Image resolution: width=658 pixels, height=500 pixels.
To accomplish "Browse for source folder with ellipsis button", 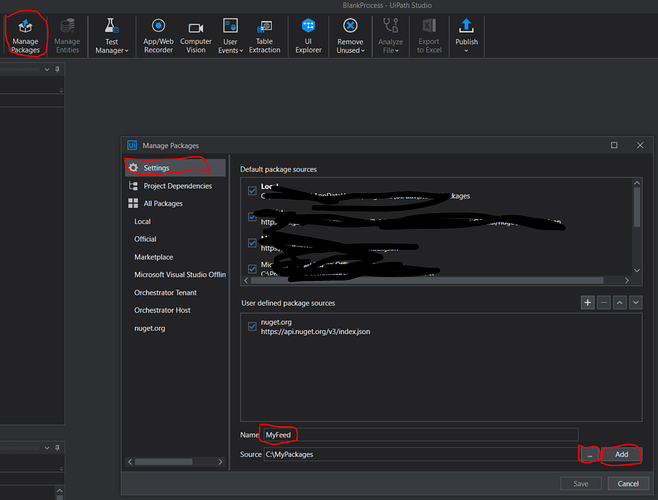I will point(590,455).
